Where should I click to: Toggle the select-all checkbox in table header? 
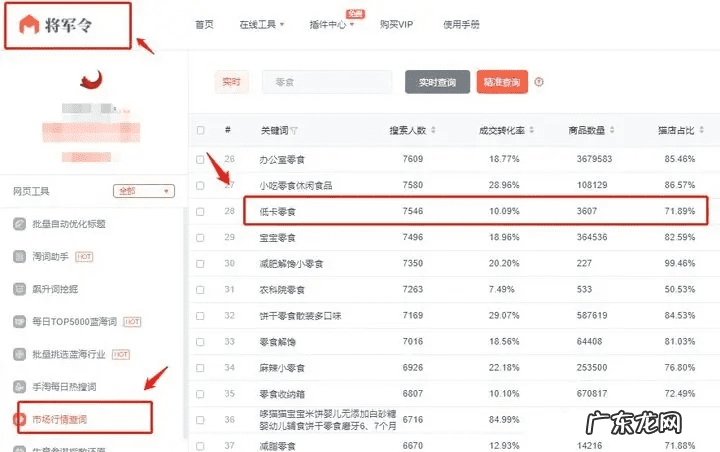(200, 130)
